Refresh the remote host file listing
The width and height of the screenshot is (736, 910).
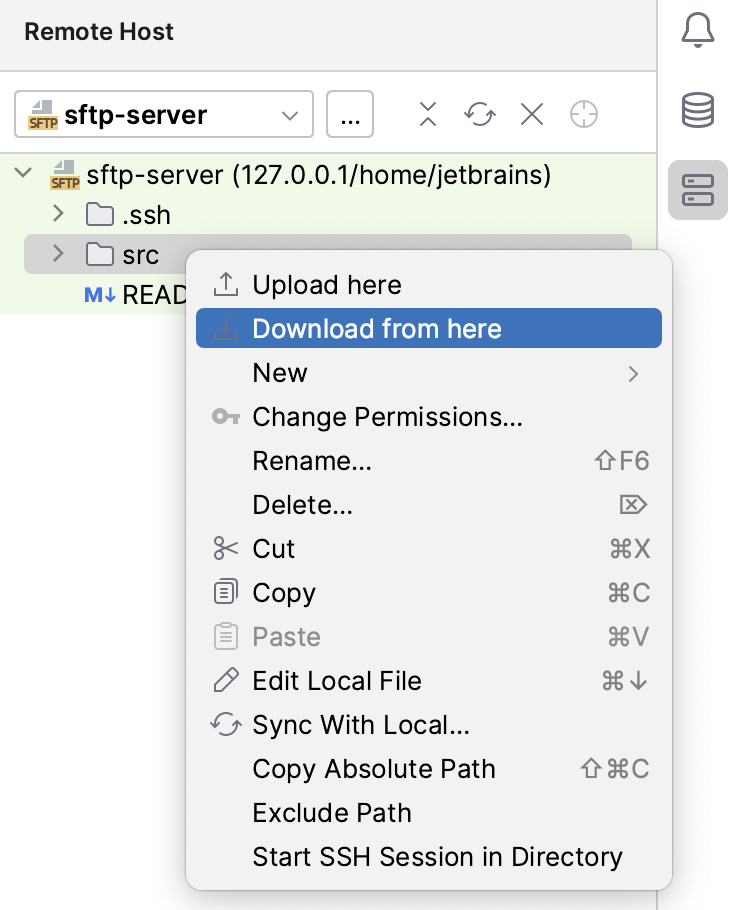point(479,114)
